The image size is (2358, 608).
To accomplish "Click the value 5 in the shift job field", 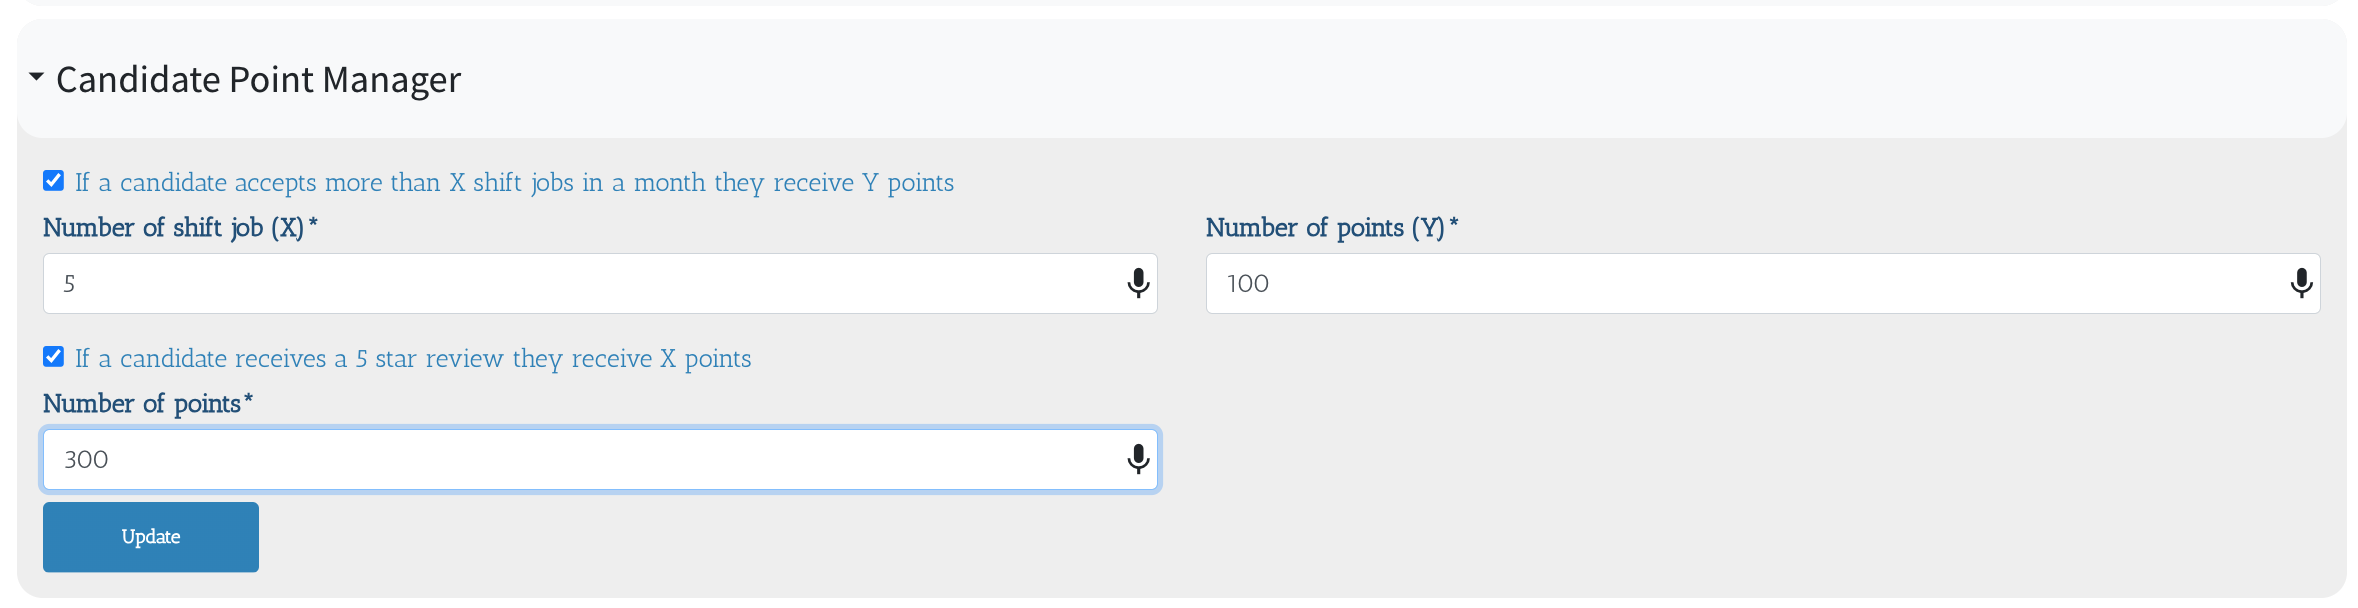I will click(x=69, y=284).
